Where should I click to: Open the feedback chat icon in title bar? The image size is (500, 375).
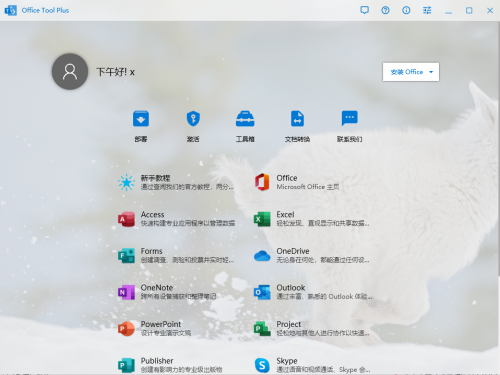pos(364,10)
